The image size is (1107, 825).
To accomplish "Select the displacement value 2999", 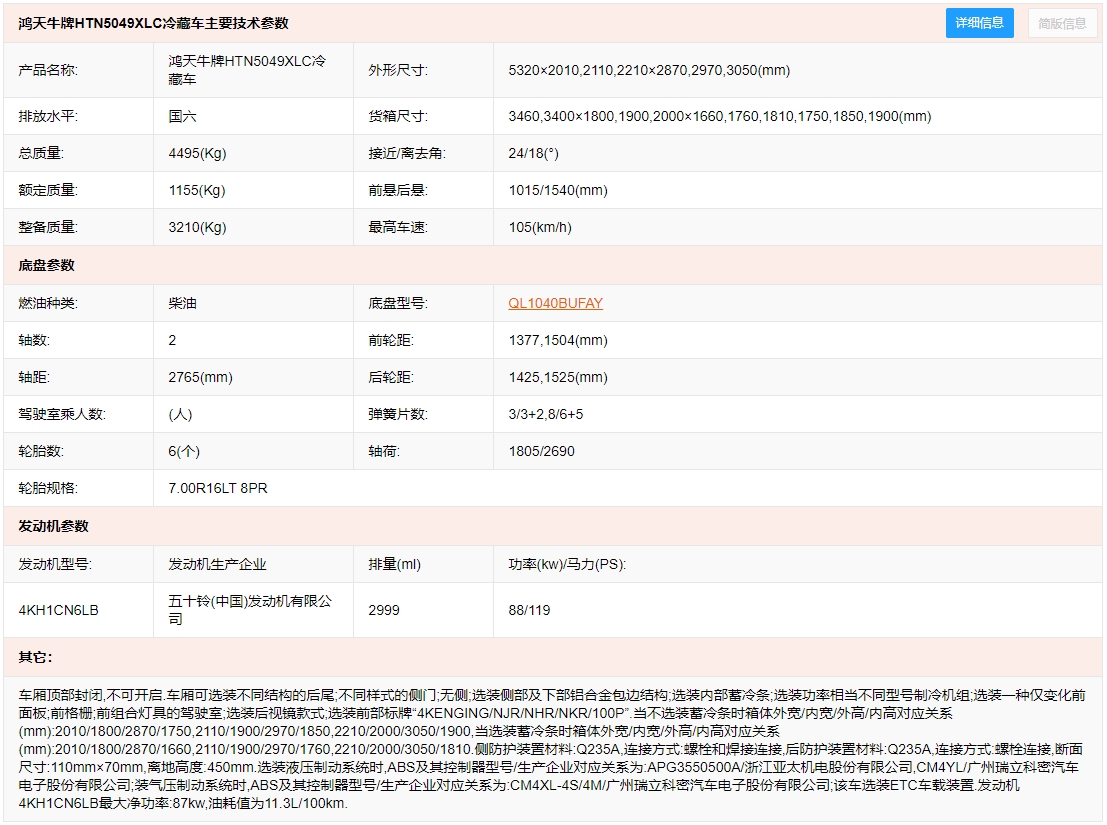I will click(384, 610).
